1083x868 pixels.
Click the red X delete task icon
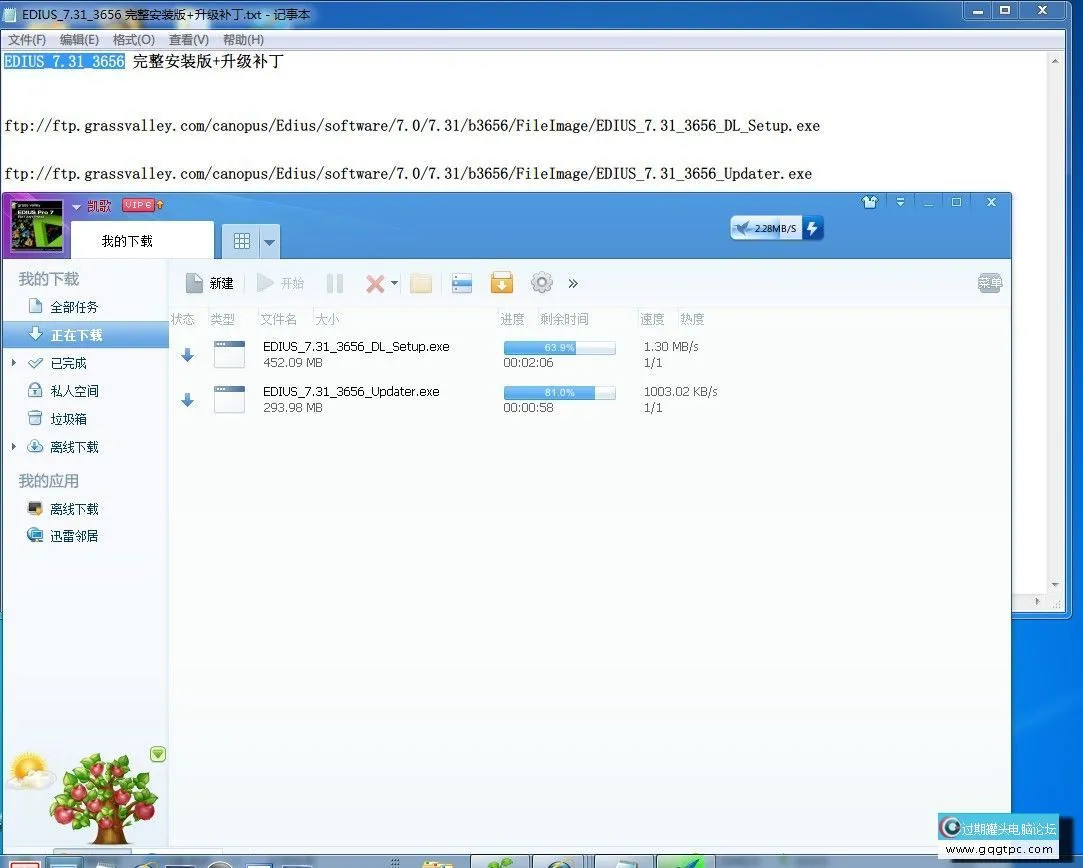click(x=374, y=283)
